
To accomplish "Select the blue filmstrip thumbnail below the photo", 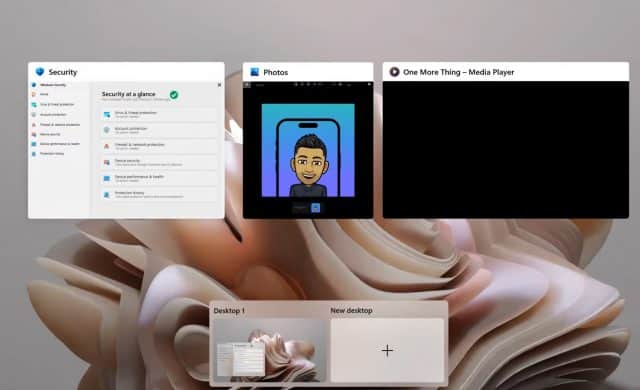I will (316, 208).
